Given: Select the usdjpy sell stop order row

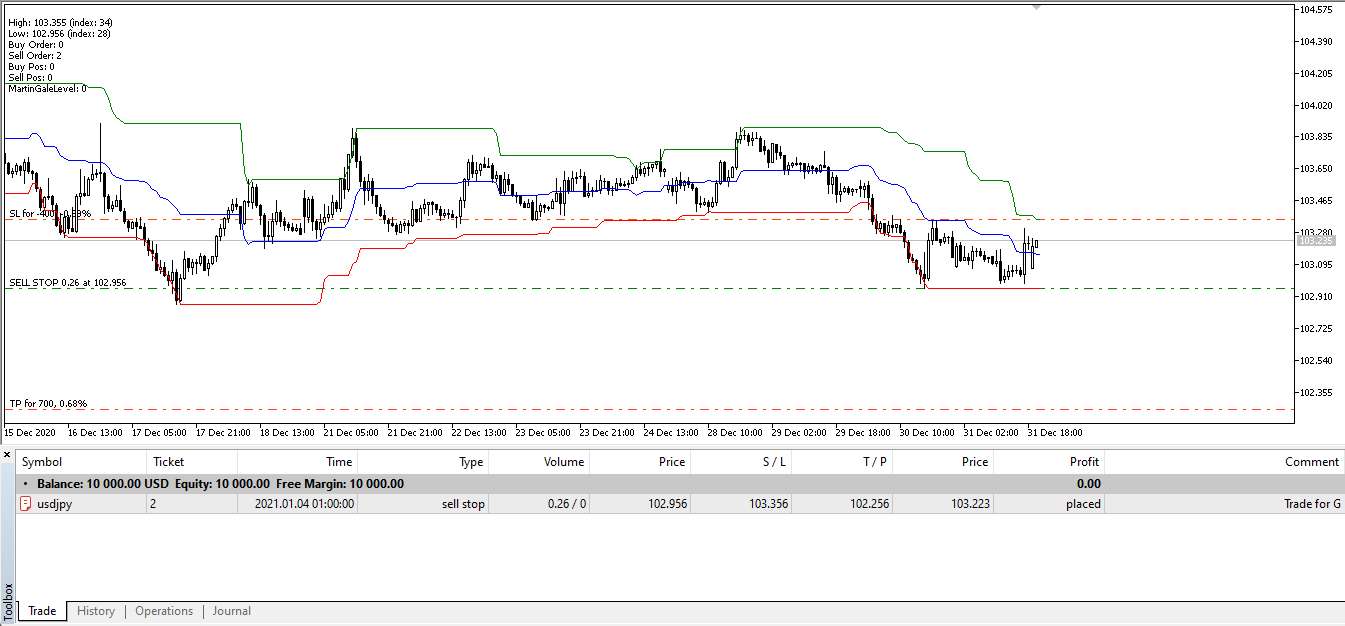Looking at the screenshot, I should [x=600, y=504].
